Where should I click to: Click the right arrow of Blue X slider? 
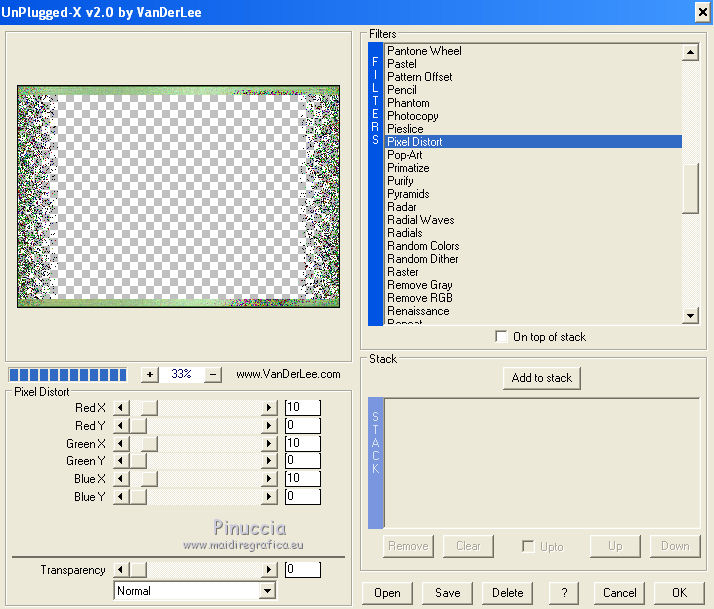click(x=269, y=478)
